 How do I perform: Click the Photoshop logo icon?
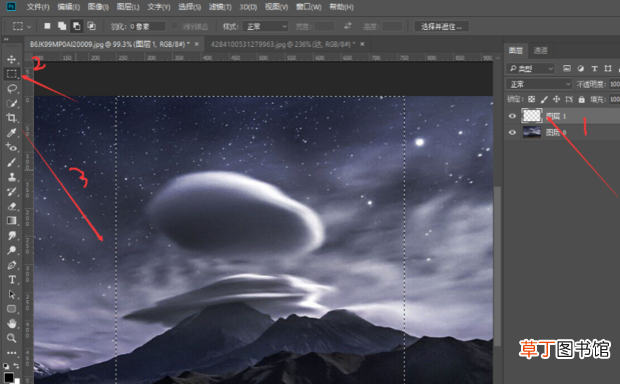(11, 7)
